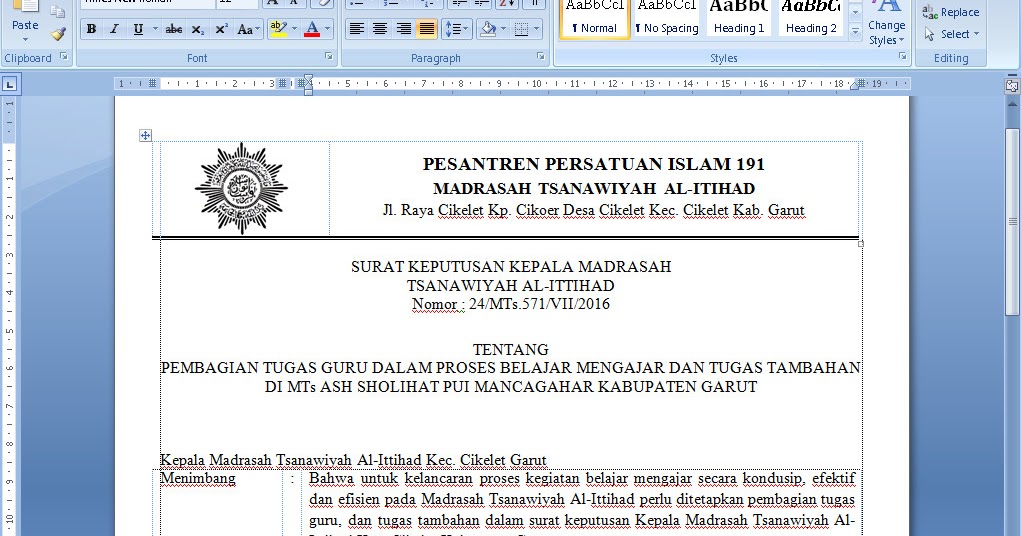Align text right
The height and width of the screenshot is (536, 1021).
click(403, 29)
